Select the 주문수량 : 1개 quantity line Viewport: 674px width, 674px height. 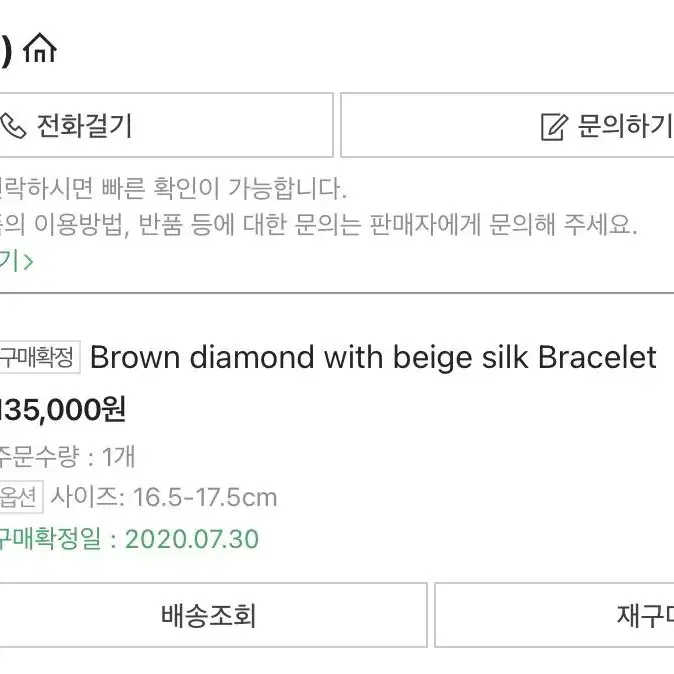pos(67,456)
